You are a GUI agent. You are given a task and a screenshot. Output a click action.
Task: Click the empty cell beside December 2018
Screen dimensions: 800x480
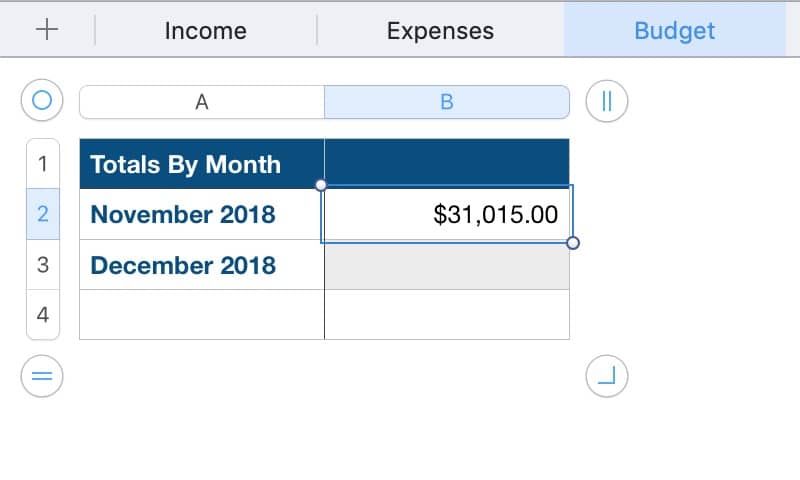[447, 265]
